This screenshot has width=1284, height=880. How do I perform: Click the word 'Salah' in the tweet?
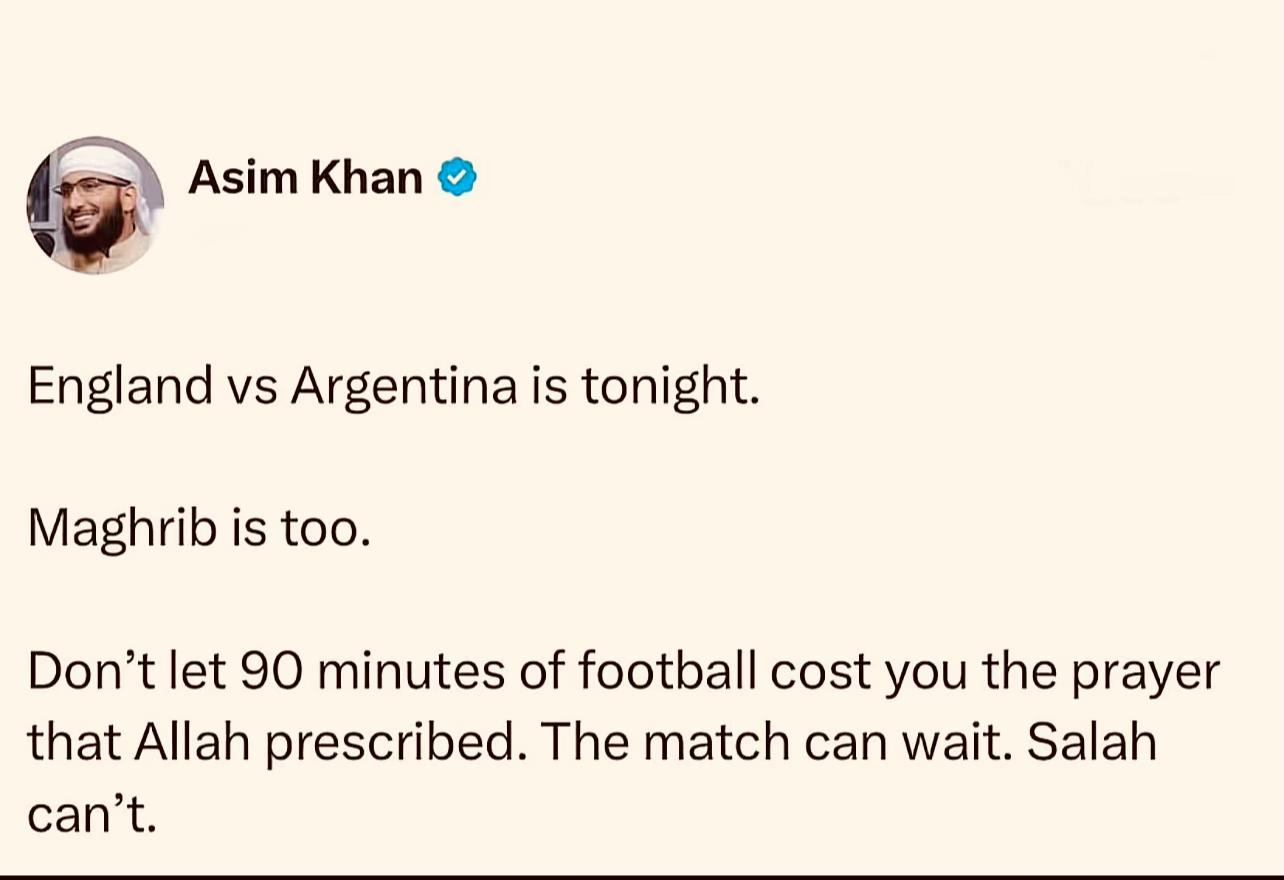point(1092,743)
